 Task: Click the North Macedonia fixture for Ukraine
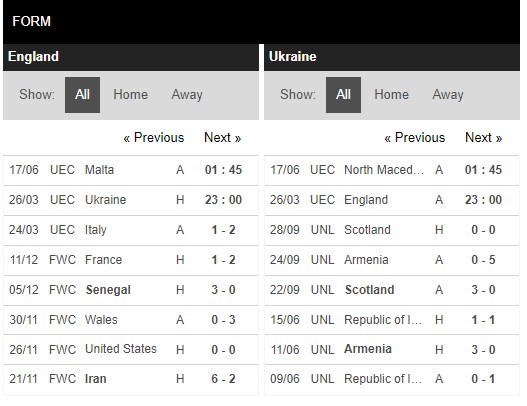pyautogui.click(x=392, y=170)
